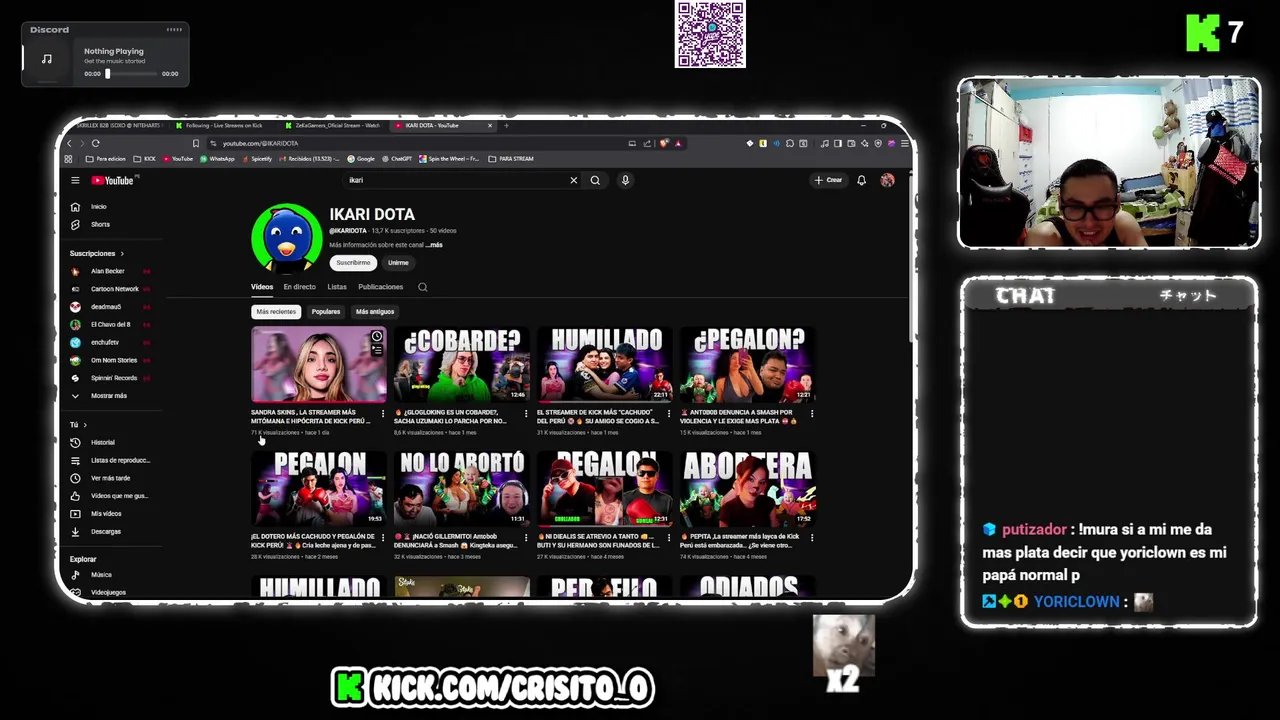Select the Más antiguos filter chip
Image resolution: width=1280 pixels, height=720 pixels.
375,311
